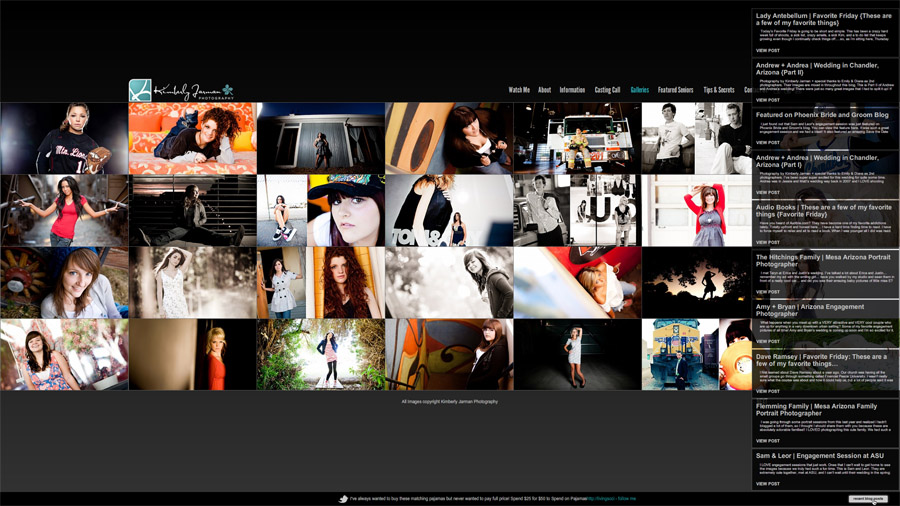Click the All images copyright notice text

(x=449, y=402)
